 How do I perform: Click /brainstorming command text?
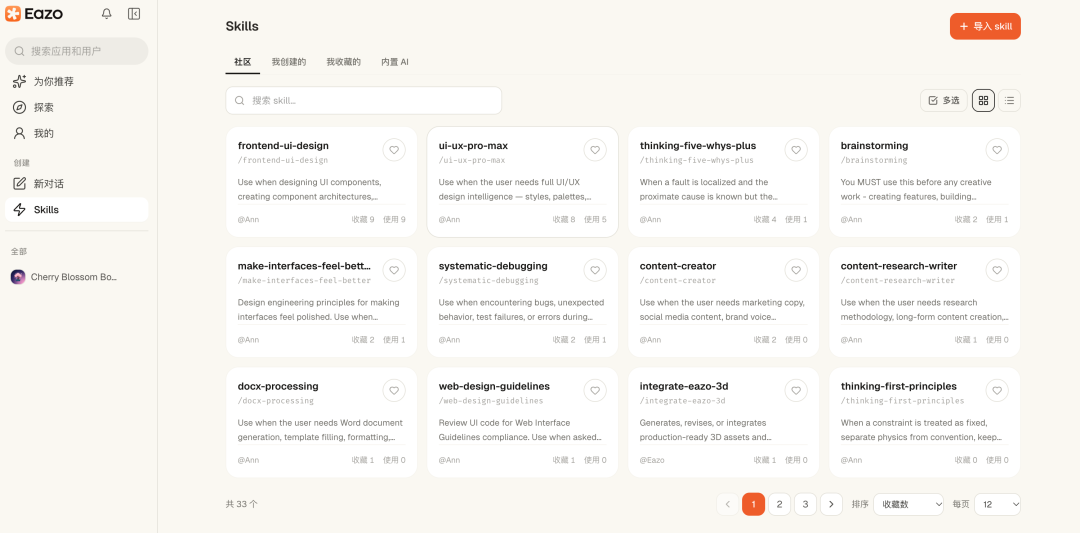point(874,160)
